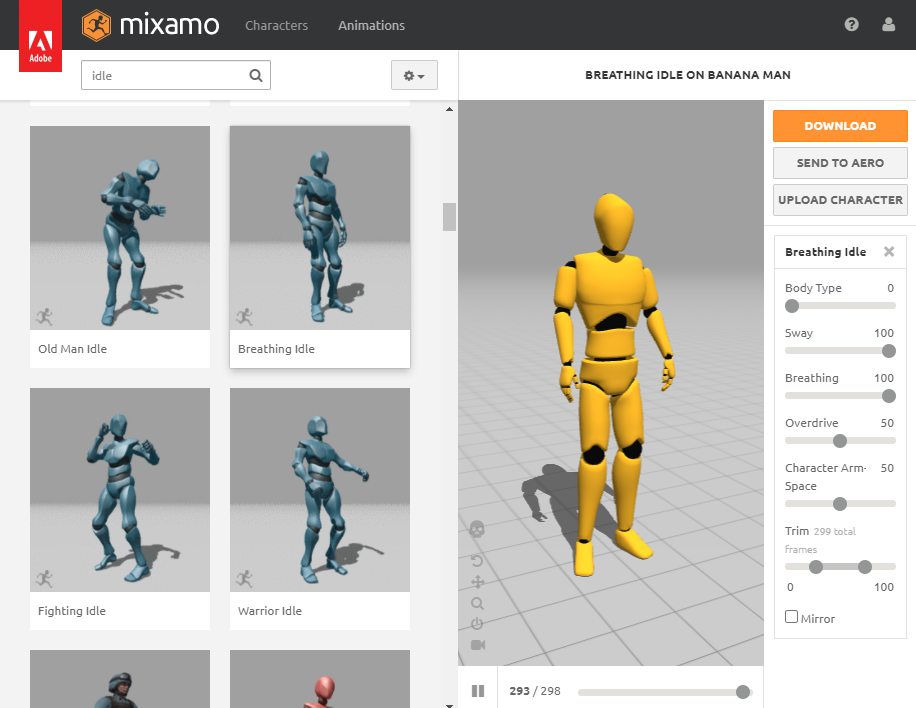Select the soldier character animation thumbnail

point(120,679)
